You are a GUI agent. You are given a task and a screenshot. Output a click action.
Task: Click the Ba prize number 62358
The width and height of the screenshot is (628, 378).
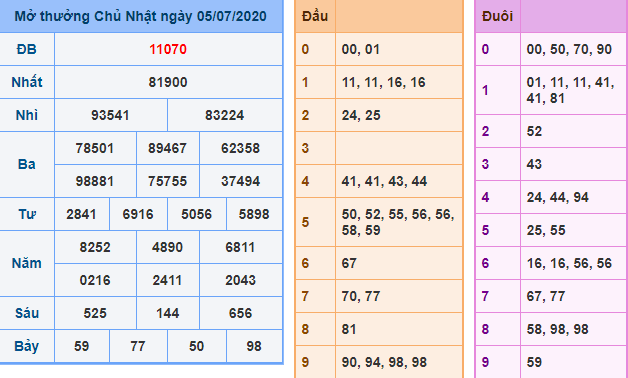[x=240, y=148]
